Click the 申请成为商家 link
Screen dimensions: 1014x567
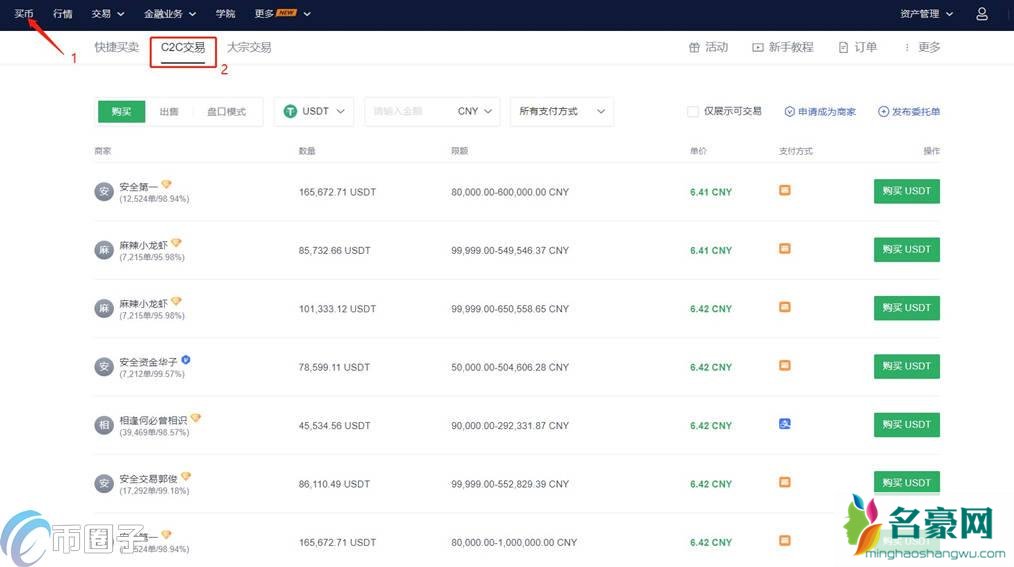(x=820, y=112)
